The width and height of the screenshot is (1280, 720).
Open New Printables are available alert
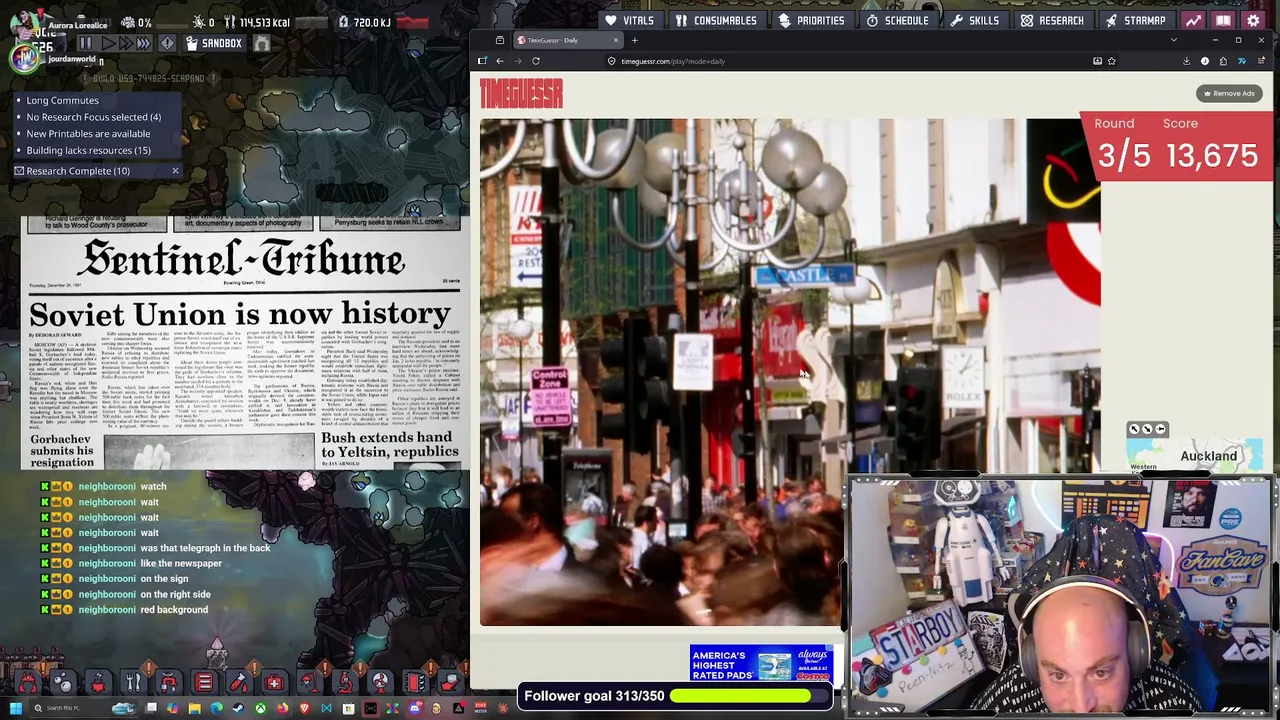coord(88,133)
